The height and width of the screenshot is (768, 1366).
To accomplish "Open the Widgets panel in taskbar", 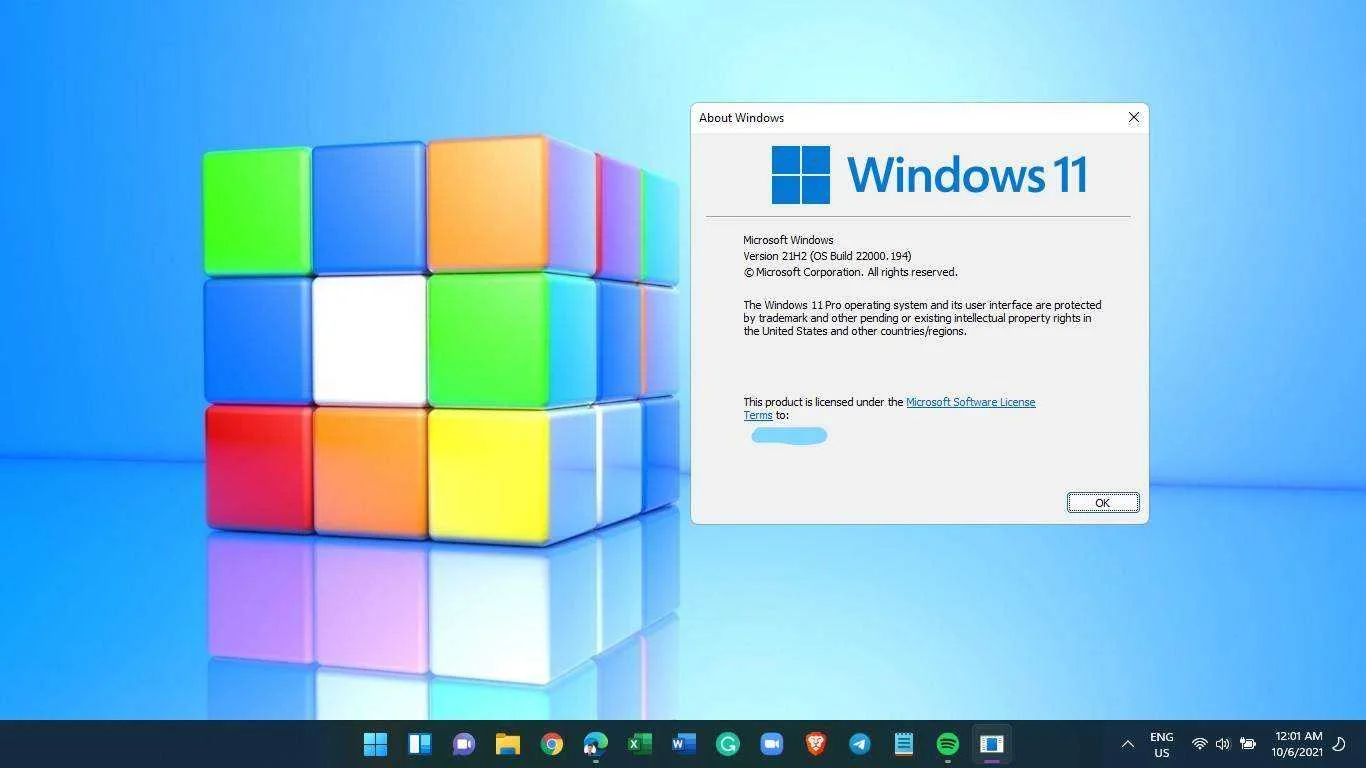I will pos(419,744).
